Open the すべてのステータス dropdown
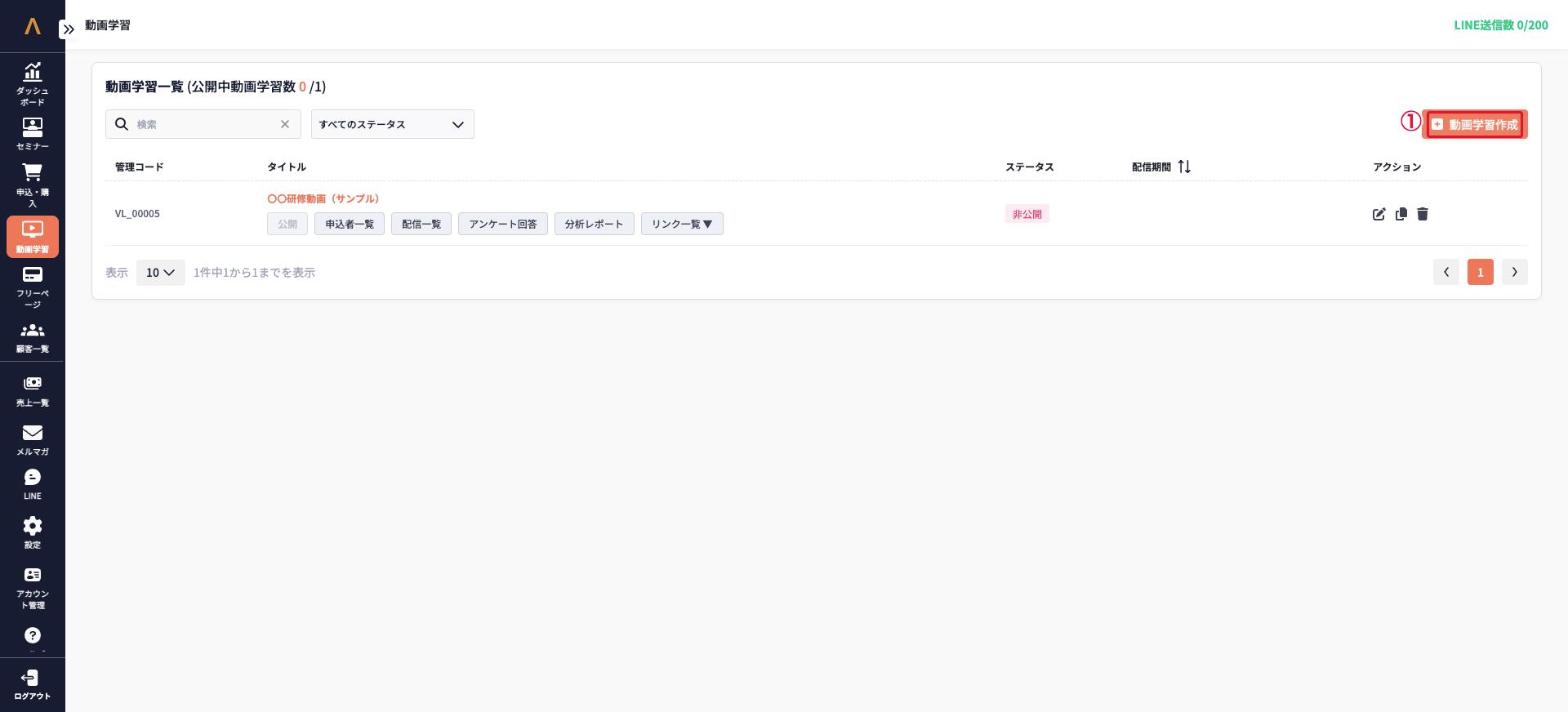 click(x=392, y=124)
